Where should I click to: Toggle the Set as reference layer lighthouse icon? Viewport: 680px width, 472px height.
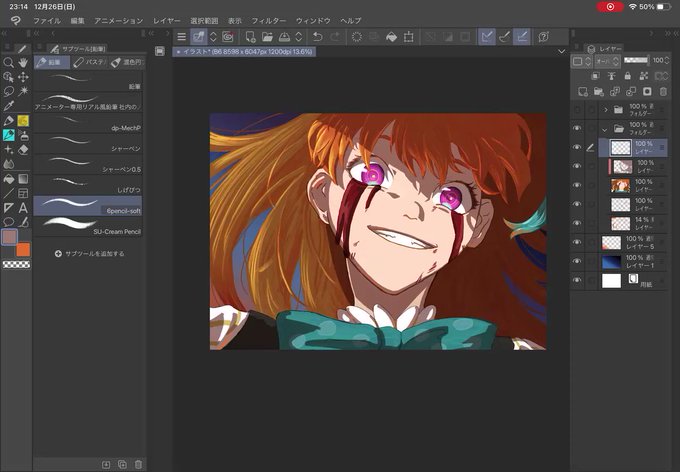click(611, 76)
